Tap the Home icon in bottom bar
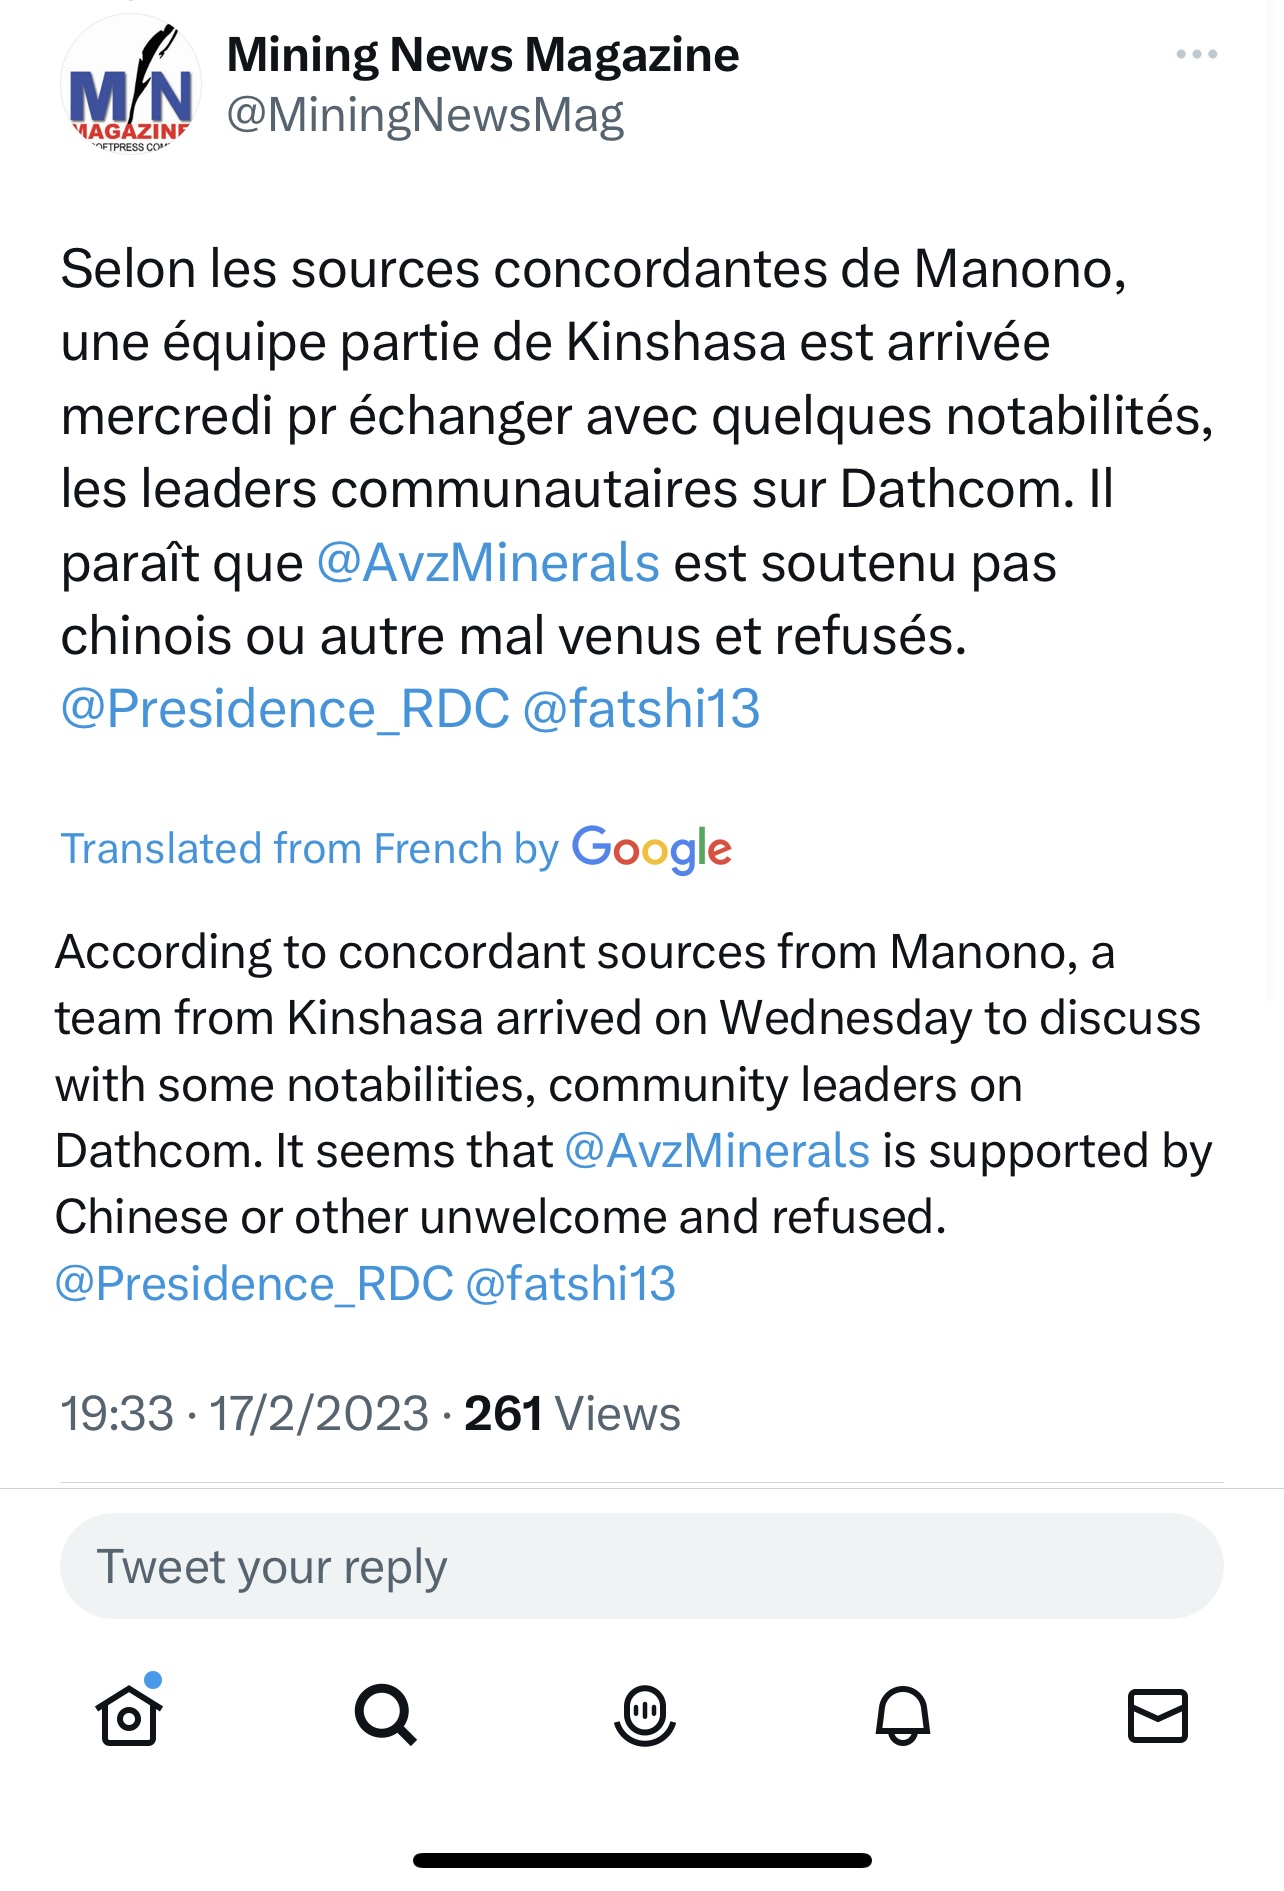This screenshot has width=1284, height=1891. tap(130, 1714)
